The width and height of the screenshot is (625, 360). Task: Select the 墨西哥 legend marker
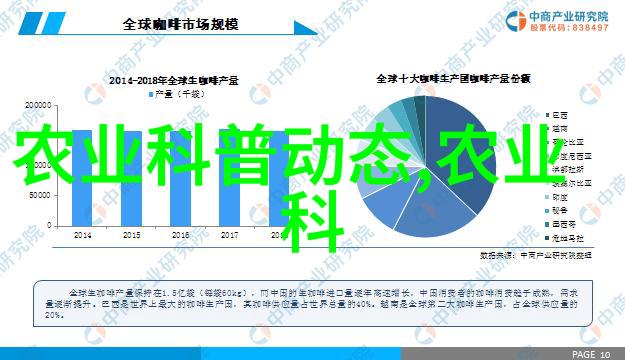click(x=548, y=224)
